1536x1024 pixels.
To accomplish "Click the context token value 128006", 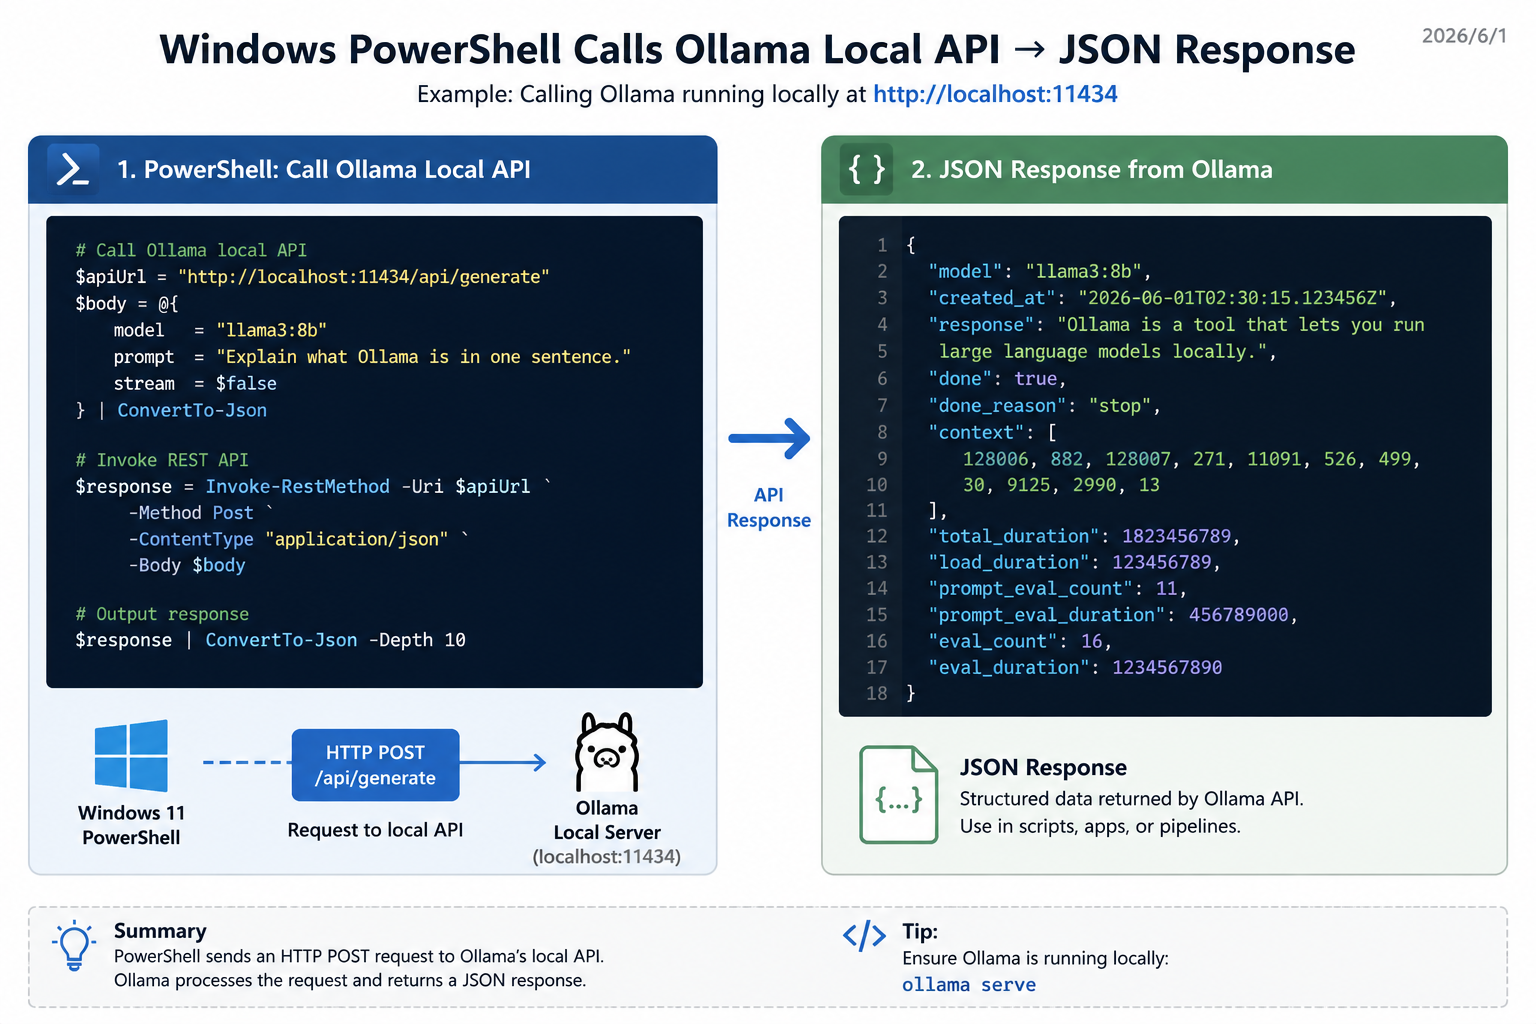I will [x=996, y=459].
